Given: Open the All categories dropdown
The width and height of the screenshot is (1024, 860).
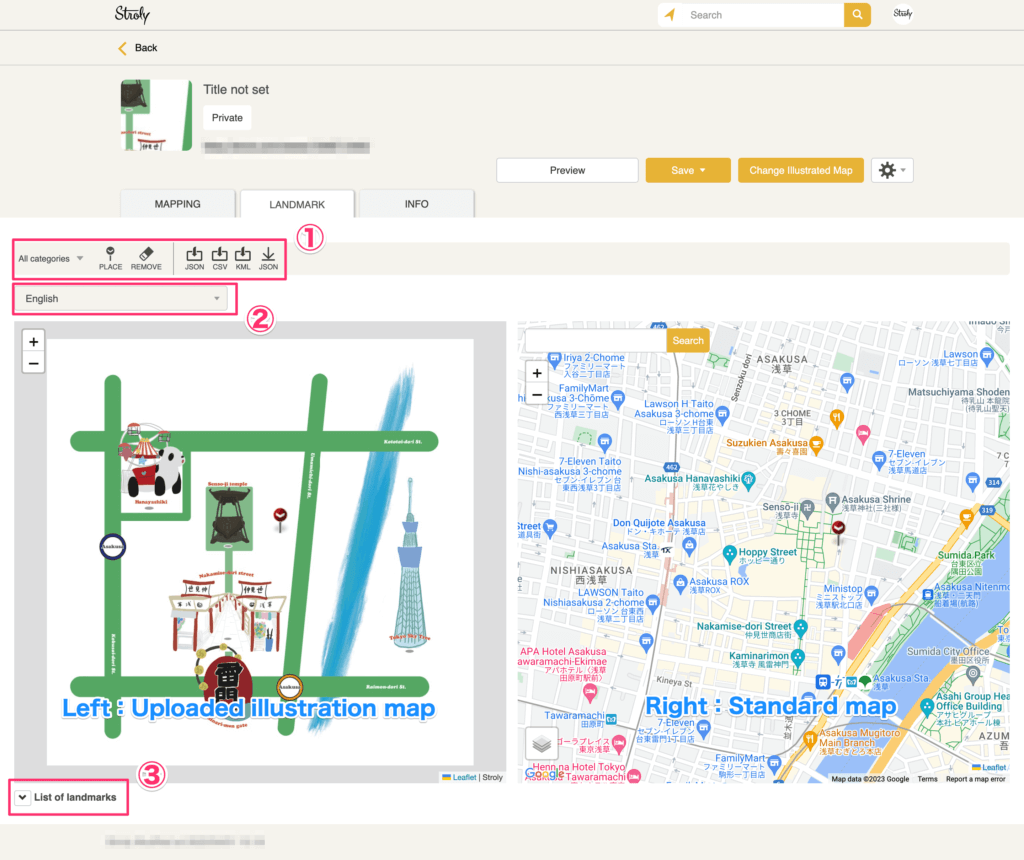Looking at the screenshot, I should (51, 259).
